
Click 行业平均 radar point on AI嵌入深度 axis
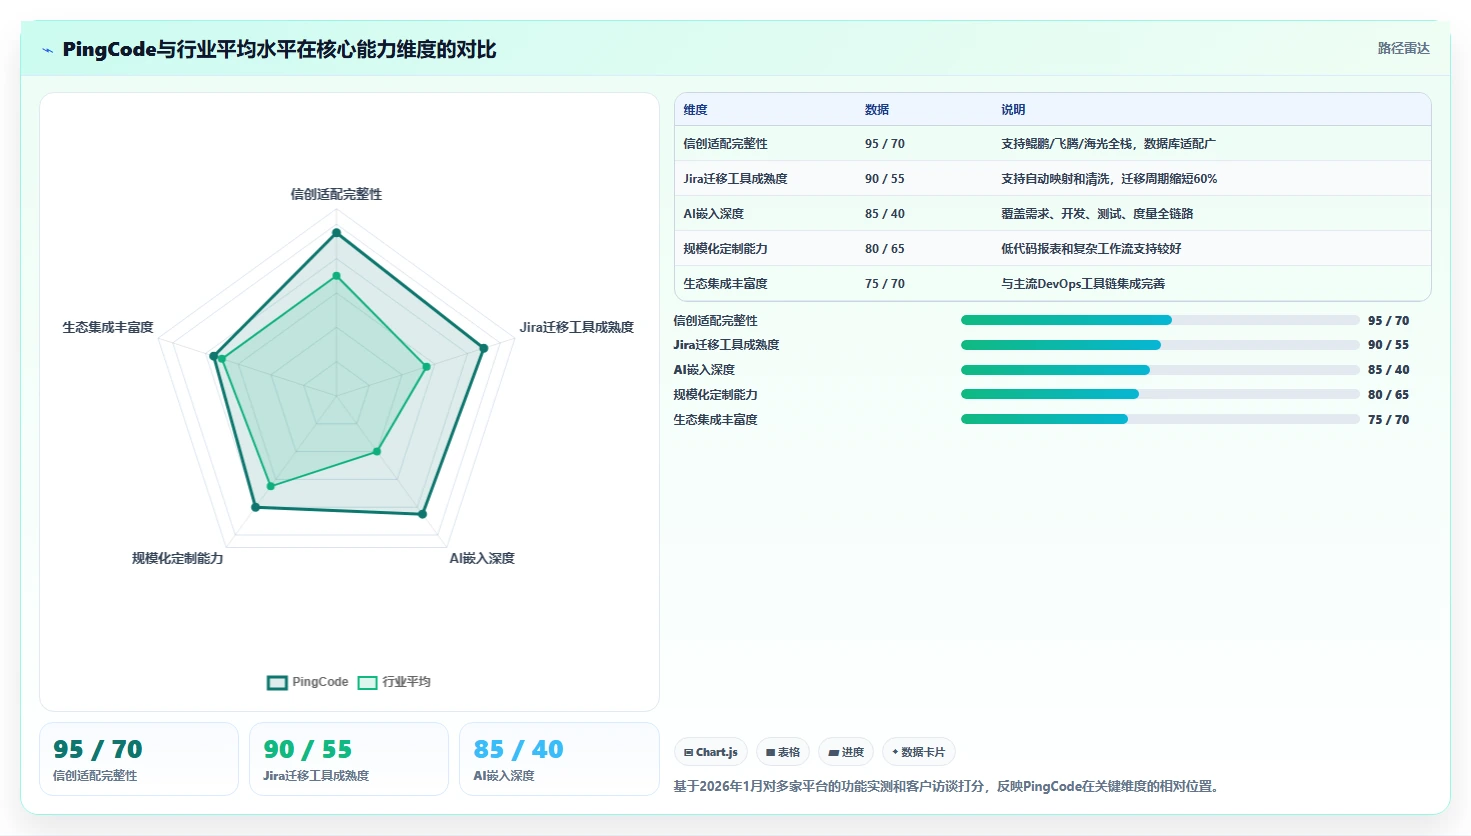click(x=377, y=452)
